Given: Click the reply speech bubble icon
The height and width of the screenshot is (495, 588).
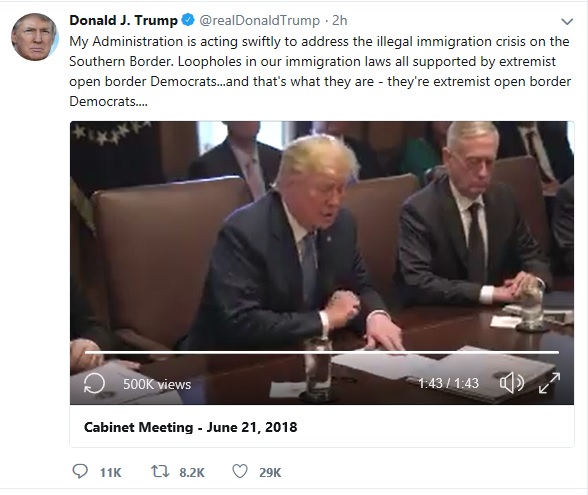Looking at the screenshot, I should pos(80,471).
